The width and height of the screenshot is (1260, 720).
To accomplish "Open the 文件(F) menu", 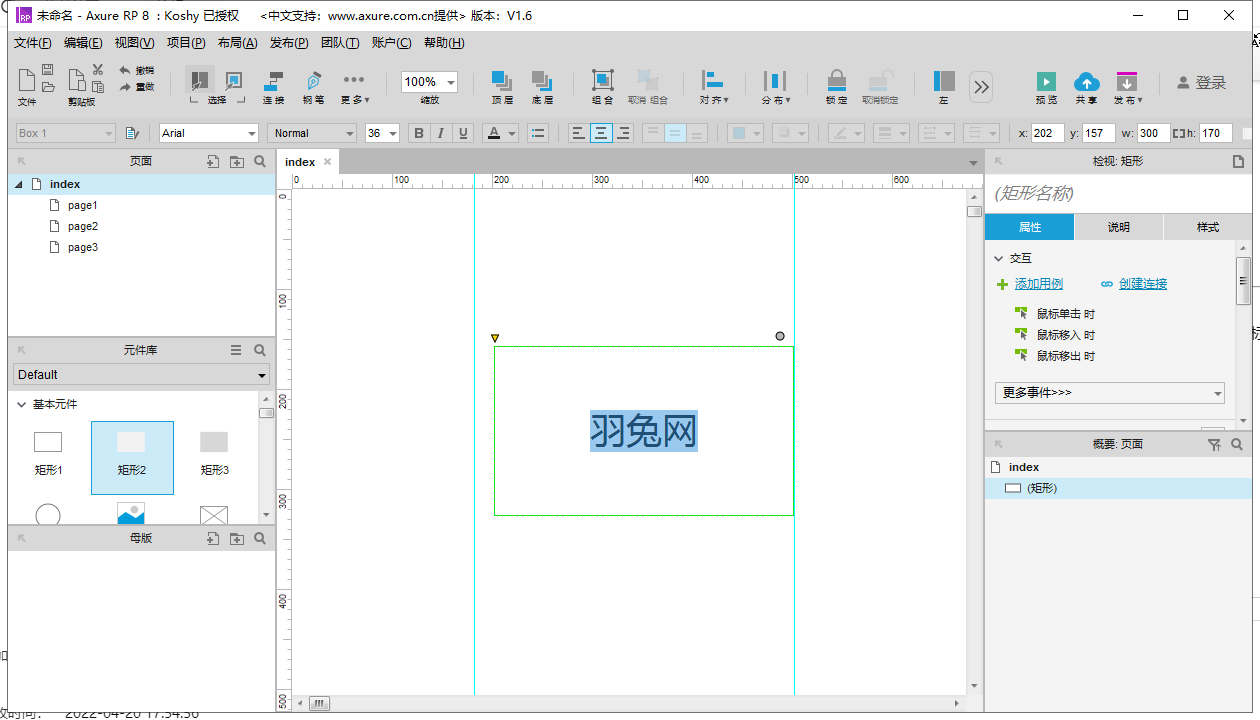I will [33, 43].
